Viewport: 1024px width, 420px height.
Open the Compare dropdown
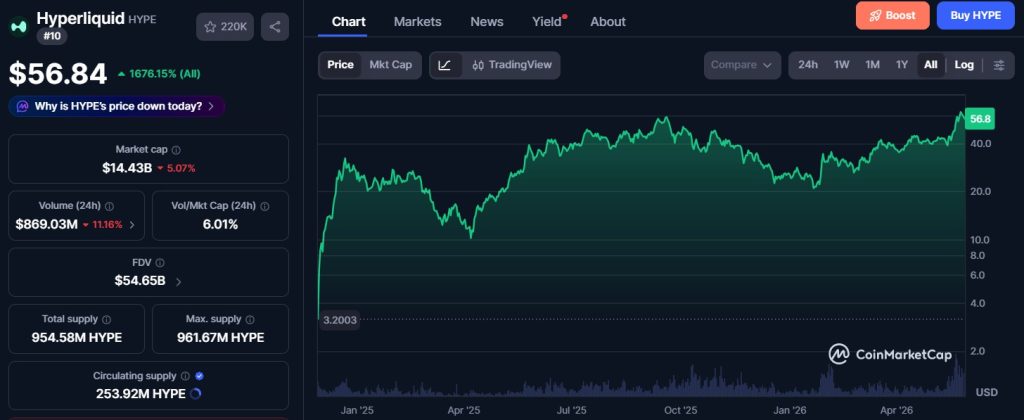742,65
